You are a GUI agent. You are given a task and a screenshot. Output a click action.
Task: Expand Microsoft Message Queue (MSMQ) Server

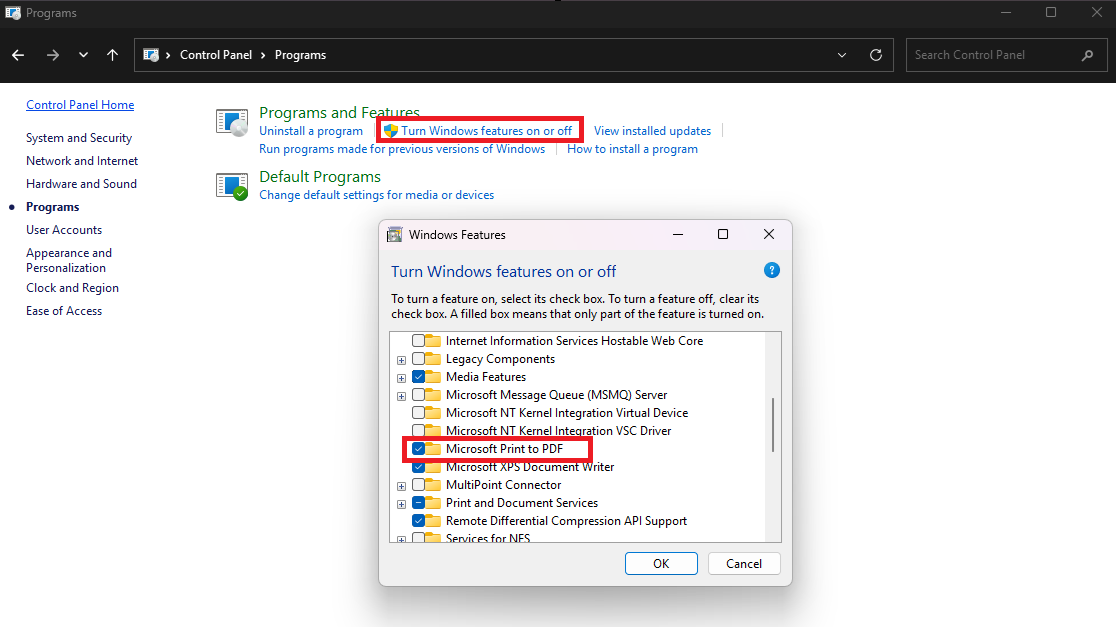(x=401, y=396)
